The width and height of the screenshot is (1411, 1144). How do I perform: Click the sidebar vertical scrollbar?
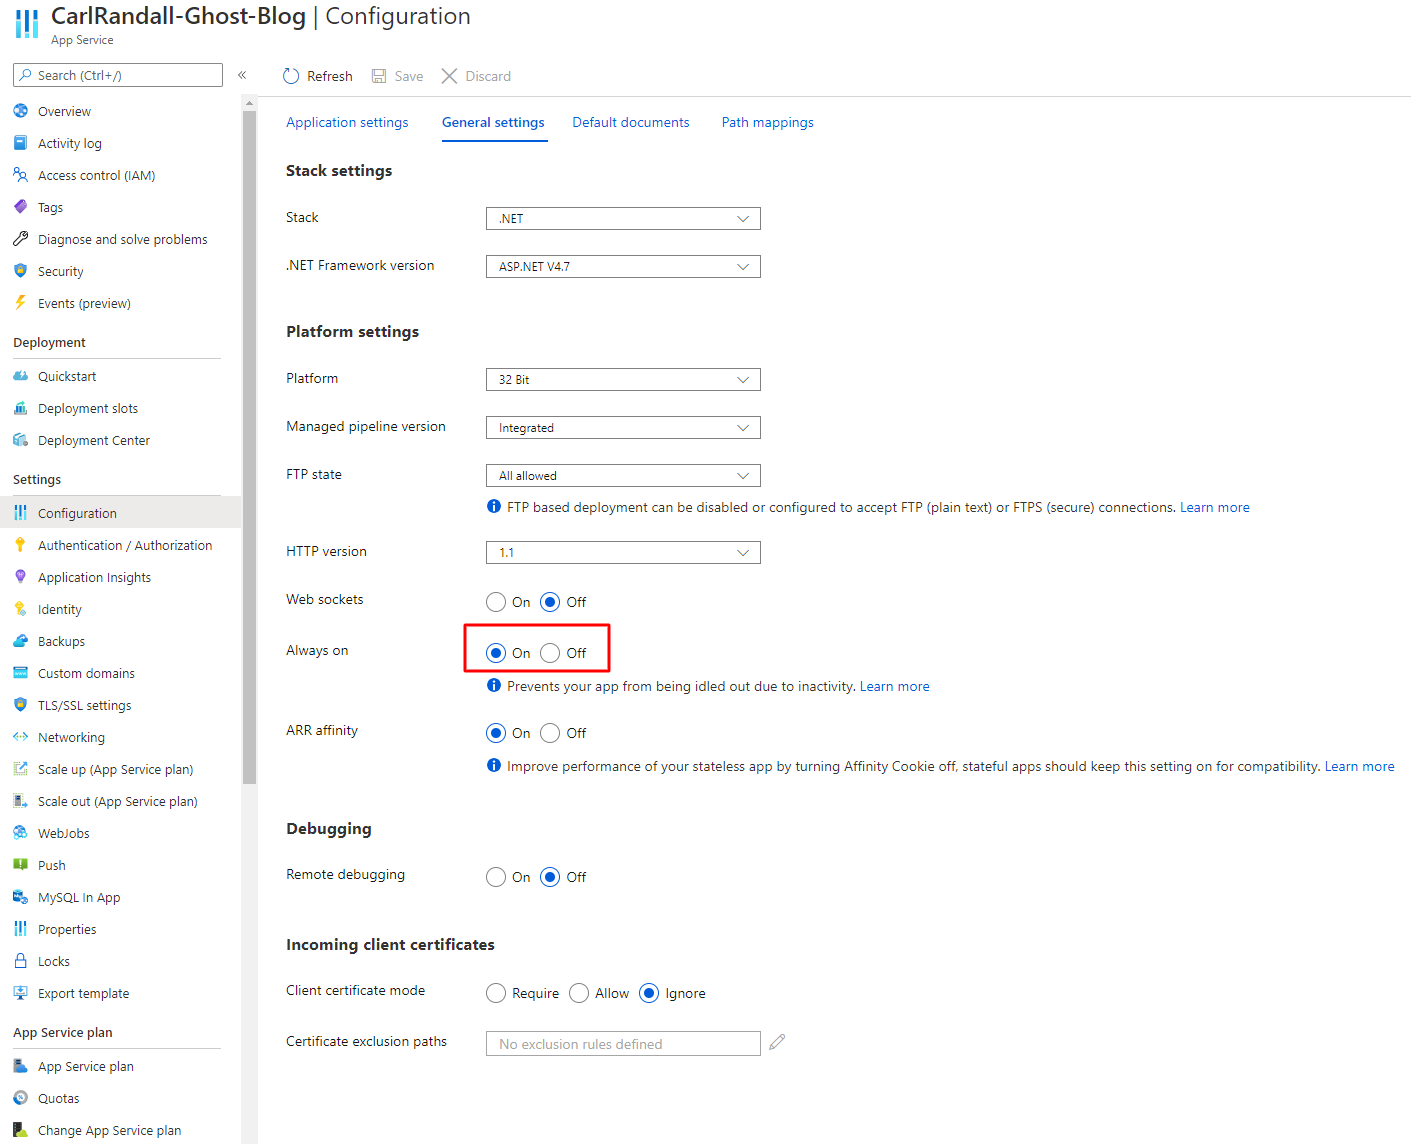click(x=249, y=447)
